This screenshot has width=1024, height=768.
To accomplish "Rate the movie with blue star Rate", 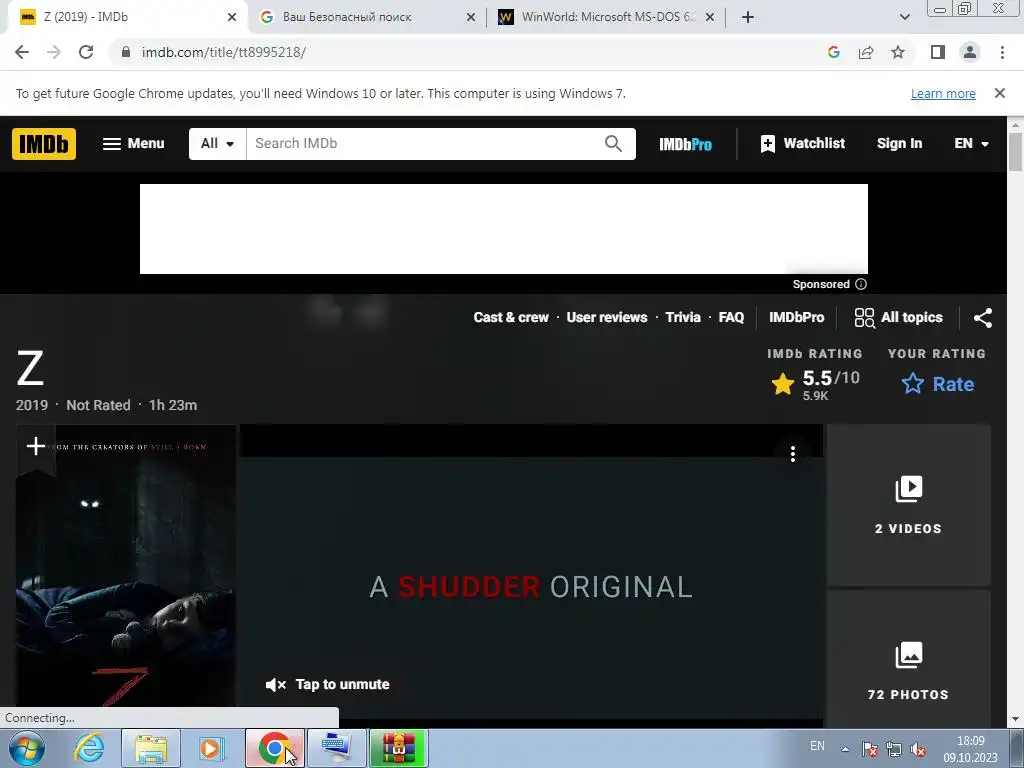I will (937, 384).
